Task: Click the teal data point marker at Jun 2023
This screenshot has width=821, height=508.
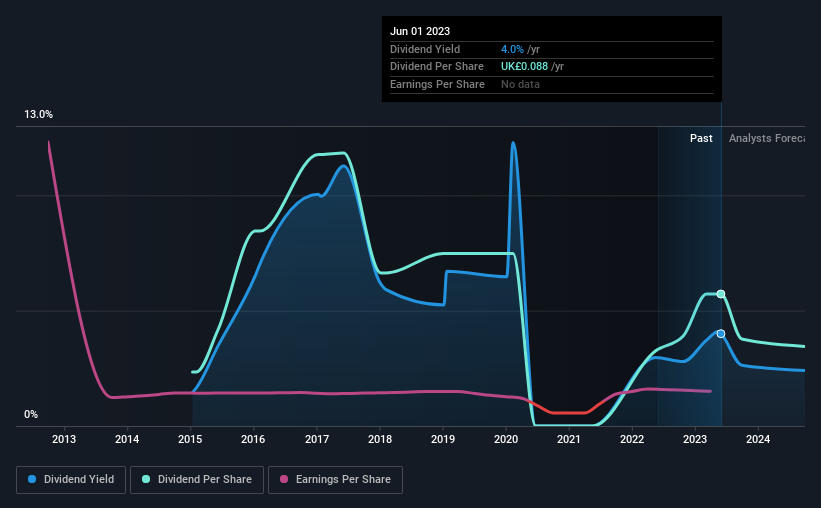Action: tap(721, 294)
